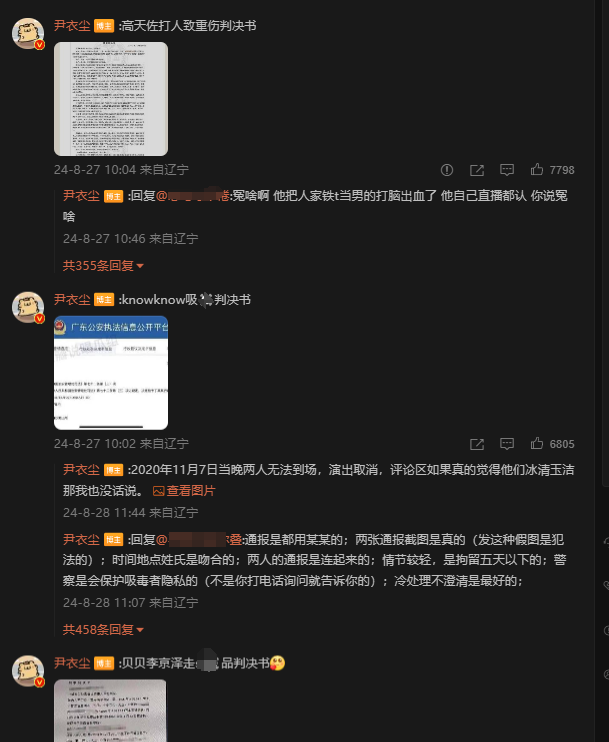
Task: Like the knowknow comment with 6805 likes
Action: [x=537, y=443]
